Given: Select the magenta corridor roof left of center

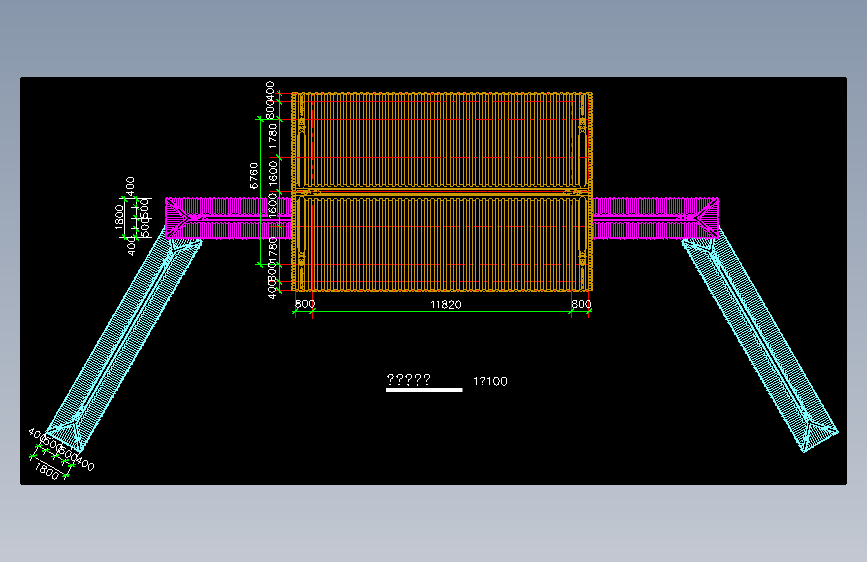Looking at the screenshot, I should pos(228,218).
